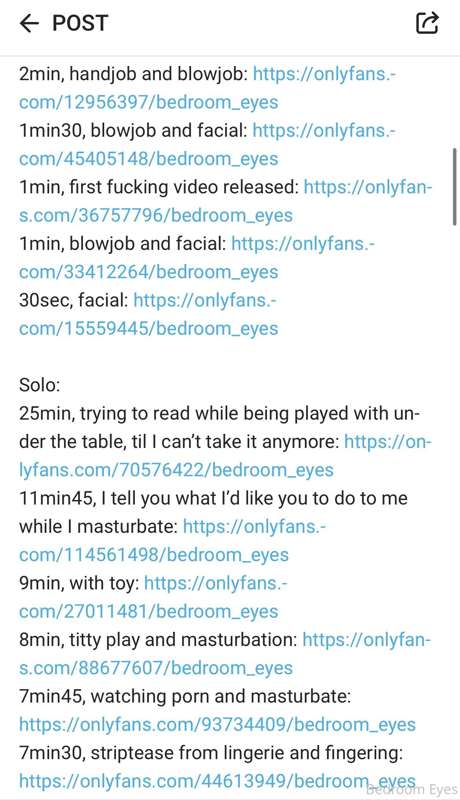Open the link ending 70576422/bedroom_eyes
The height and width of the screenshot is (800, 460).
[176, 470]
